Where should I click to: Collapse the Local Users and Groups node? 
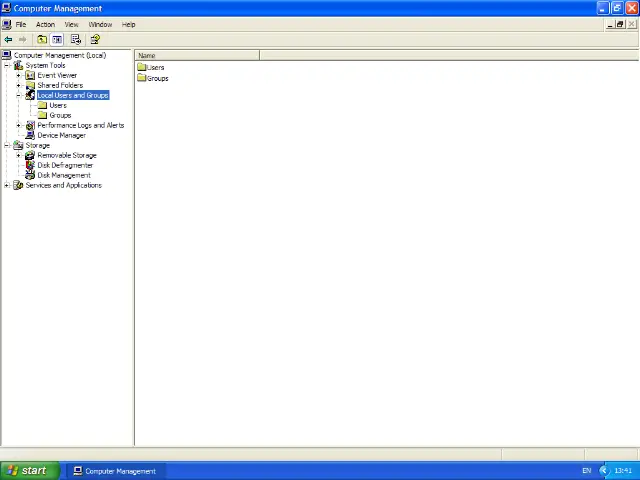[18, 95]
